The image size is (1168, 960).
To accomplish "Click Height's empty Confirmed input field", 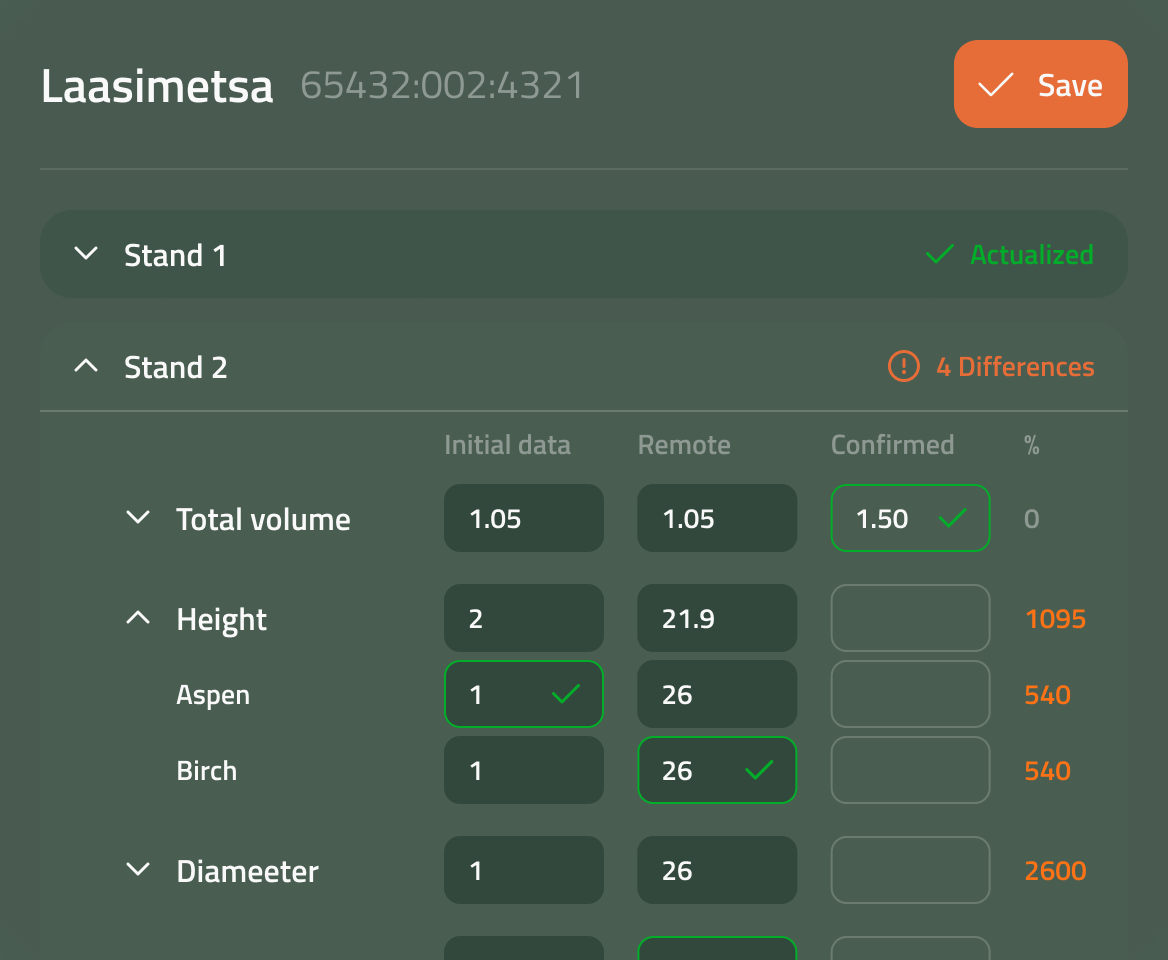I will coord(910,618).
